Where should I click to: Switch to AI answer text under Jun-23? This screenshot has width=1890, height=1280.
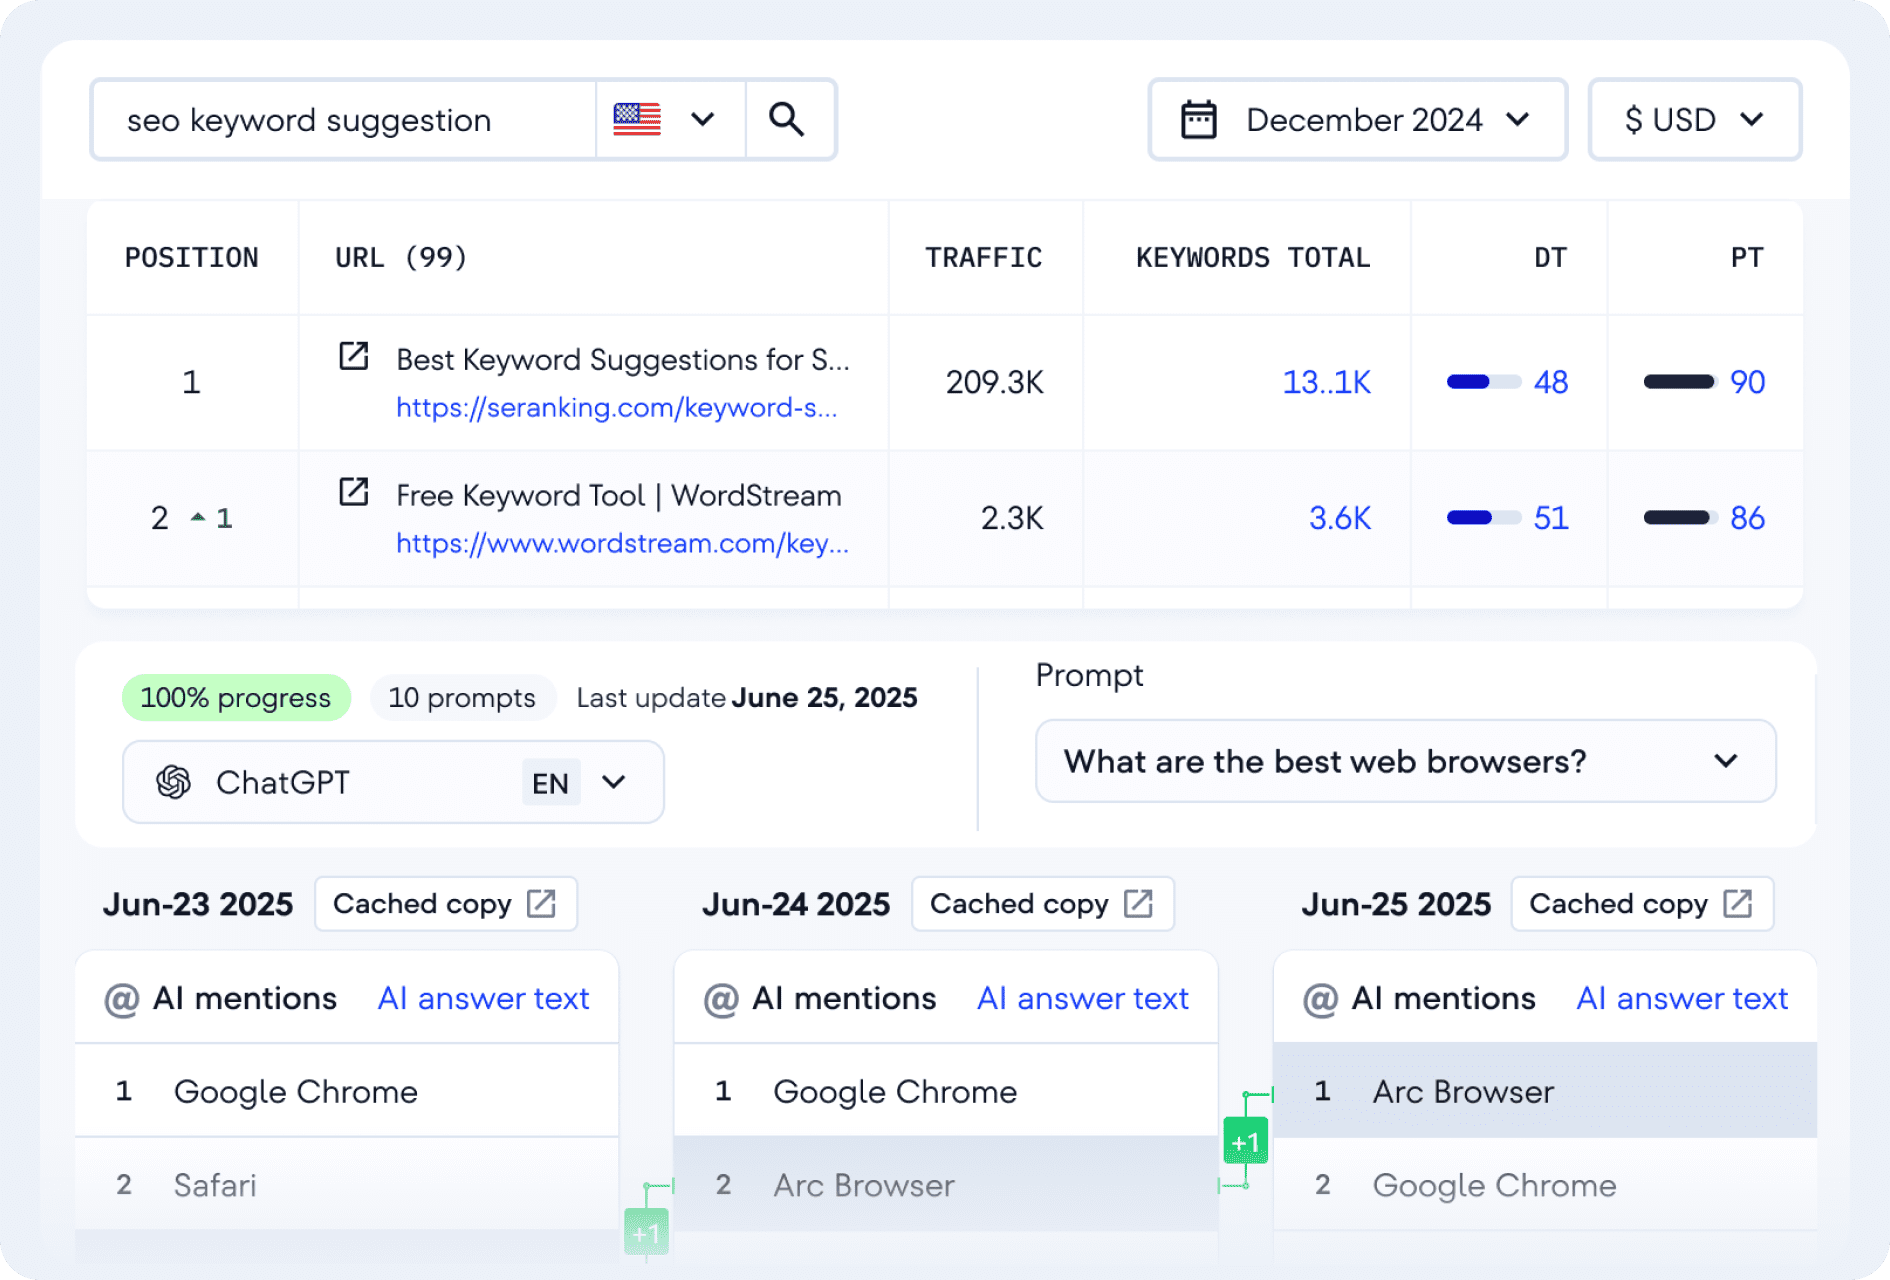pos(484,999)
